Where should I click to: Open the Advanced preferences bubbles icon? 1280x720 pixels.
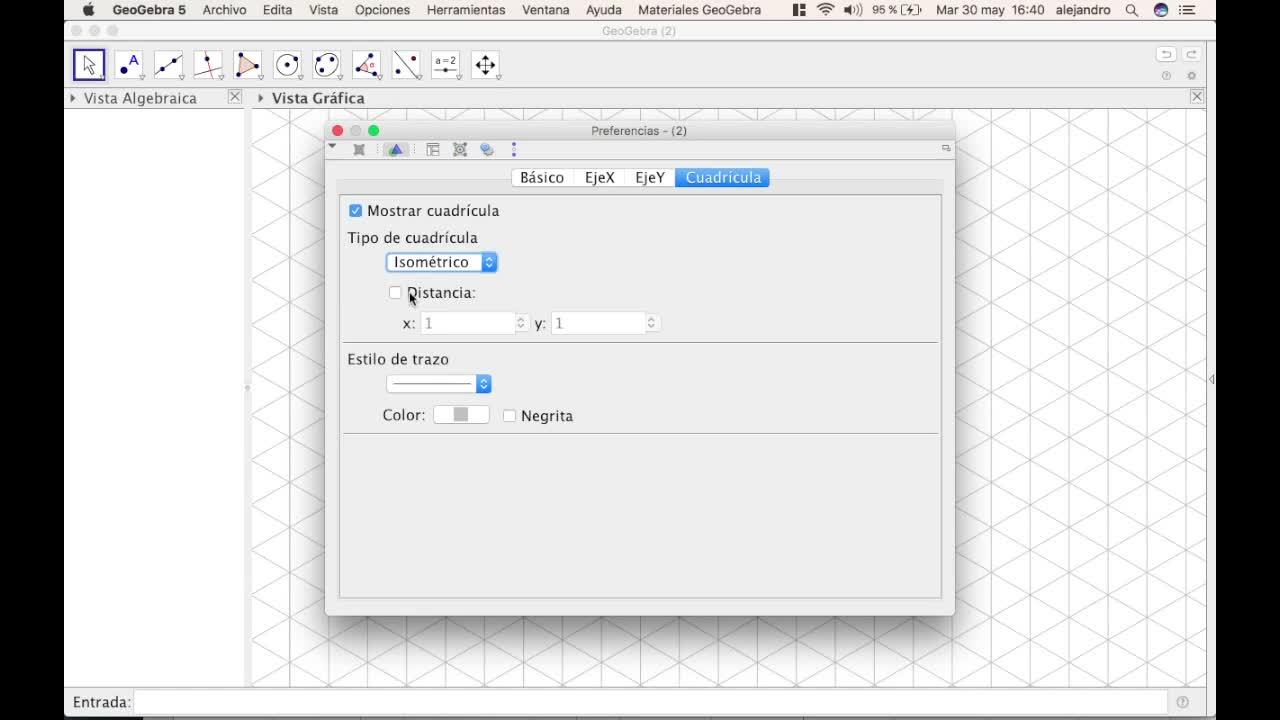pos(487,149)
